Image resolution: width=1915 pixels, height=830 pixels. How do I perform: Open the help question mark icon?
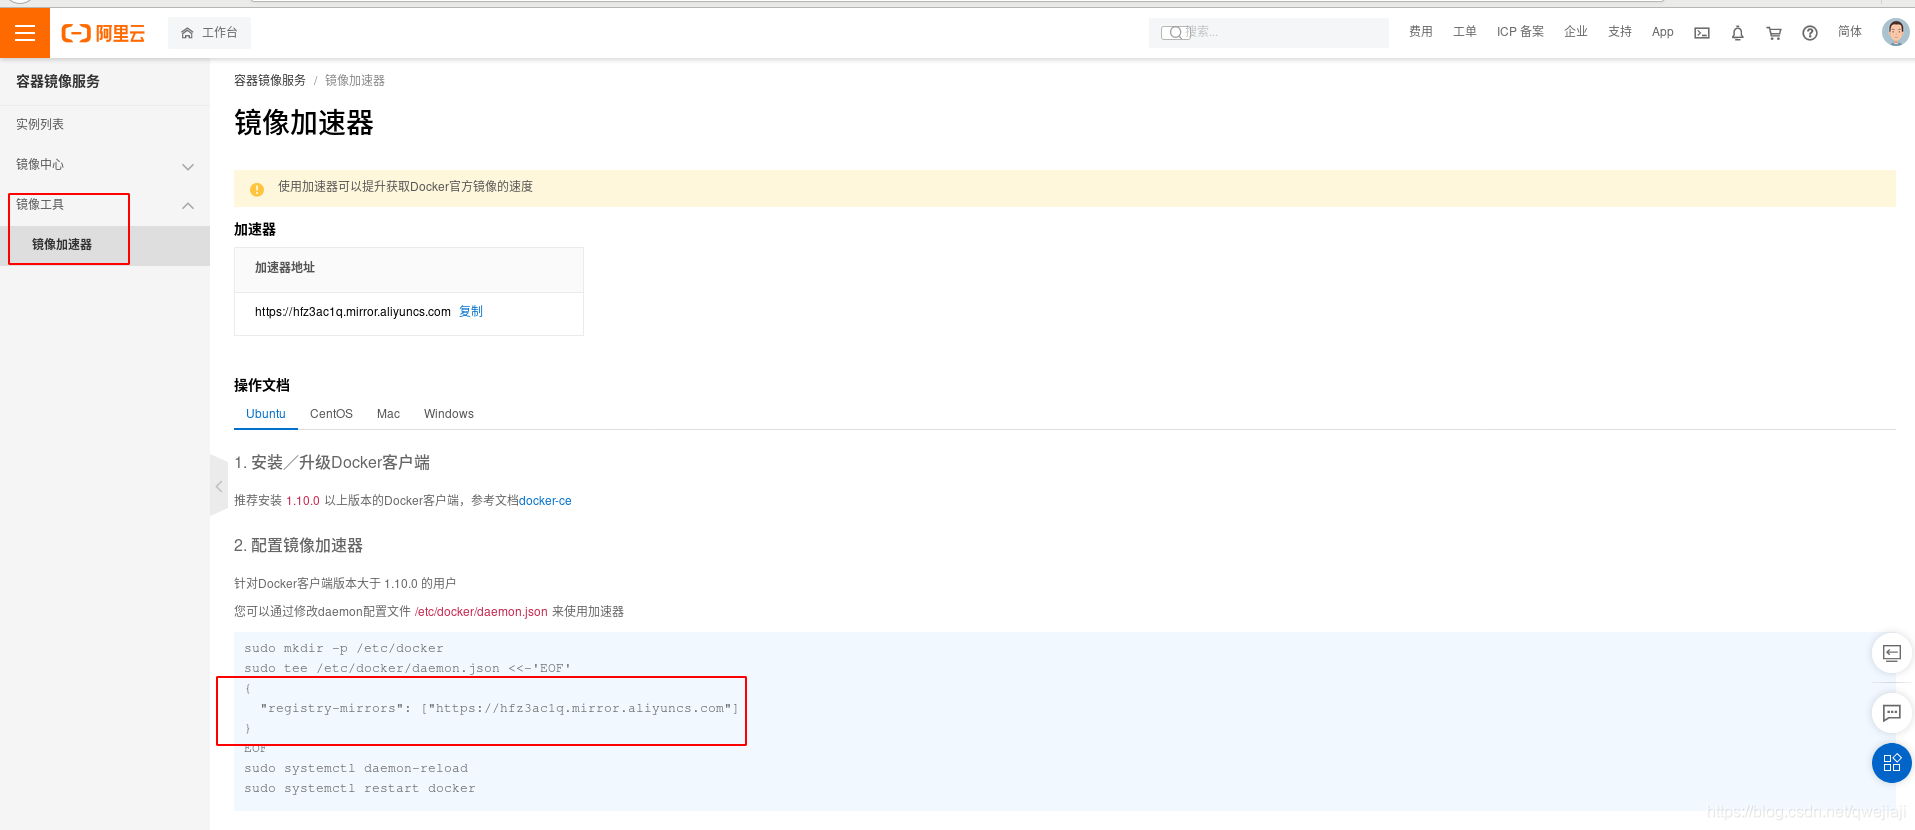[1810, 33]
